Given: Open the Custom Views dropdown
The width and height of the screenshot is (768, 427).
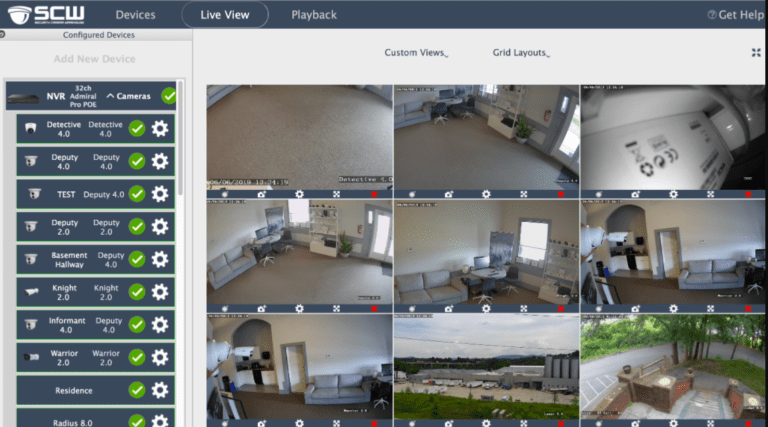Looking at the screenshot, I should click(x=416, y=53).
